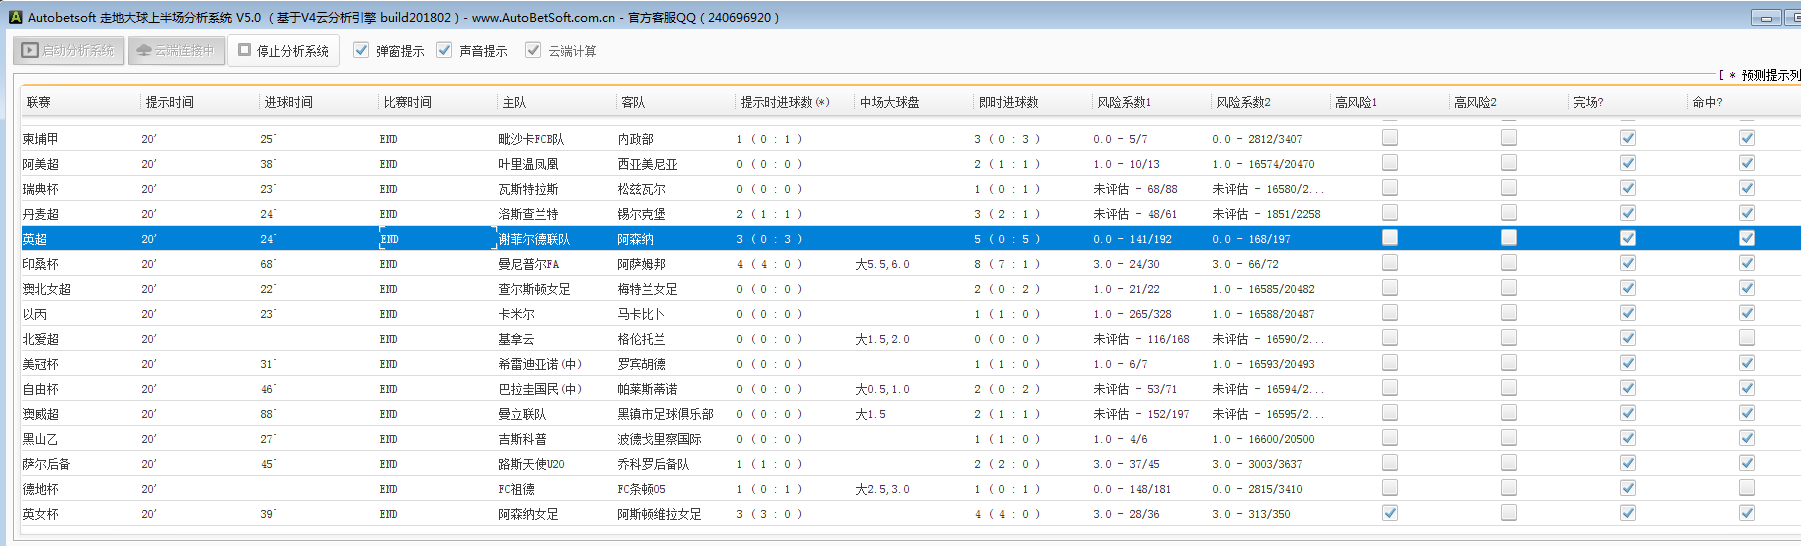
Task: Click the 中场大球盘 column header
Action: coord(889,102)
